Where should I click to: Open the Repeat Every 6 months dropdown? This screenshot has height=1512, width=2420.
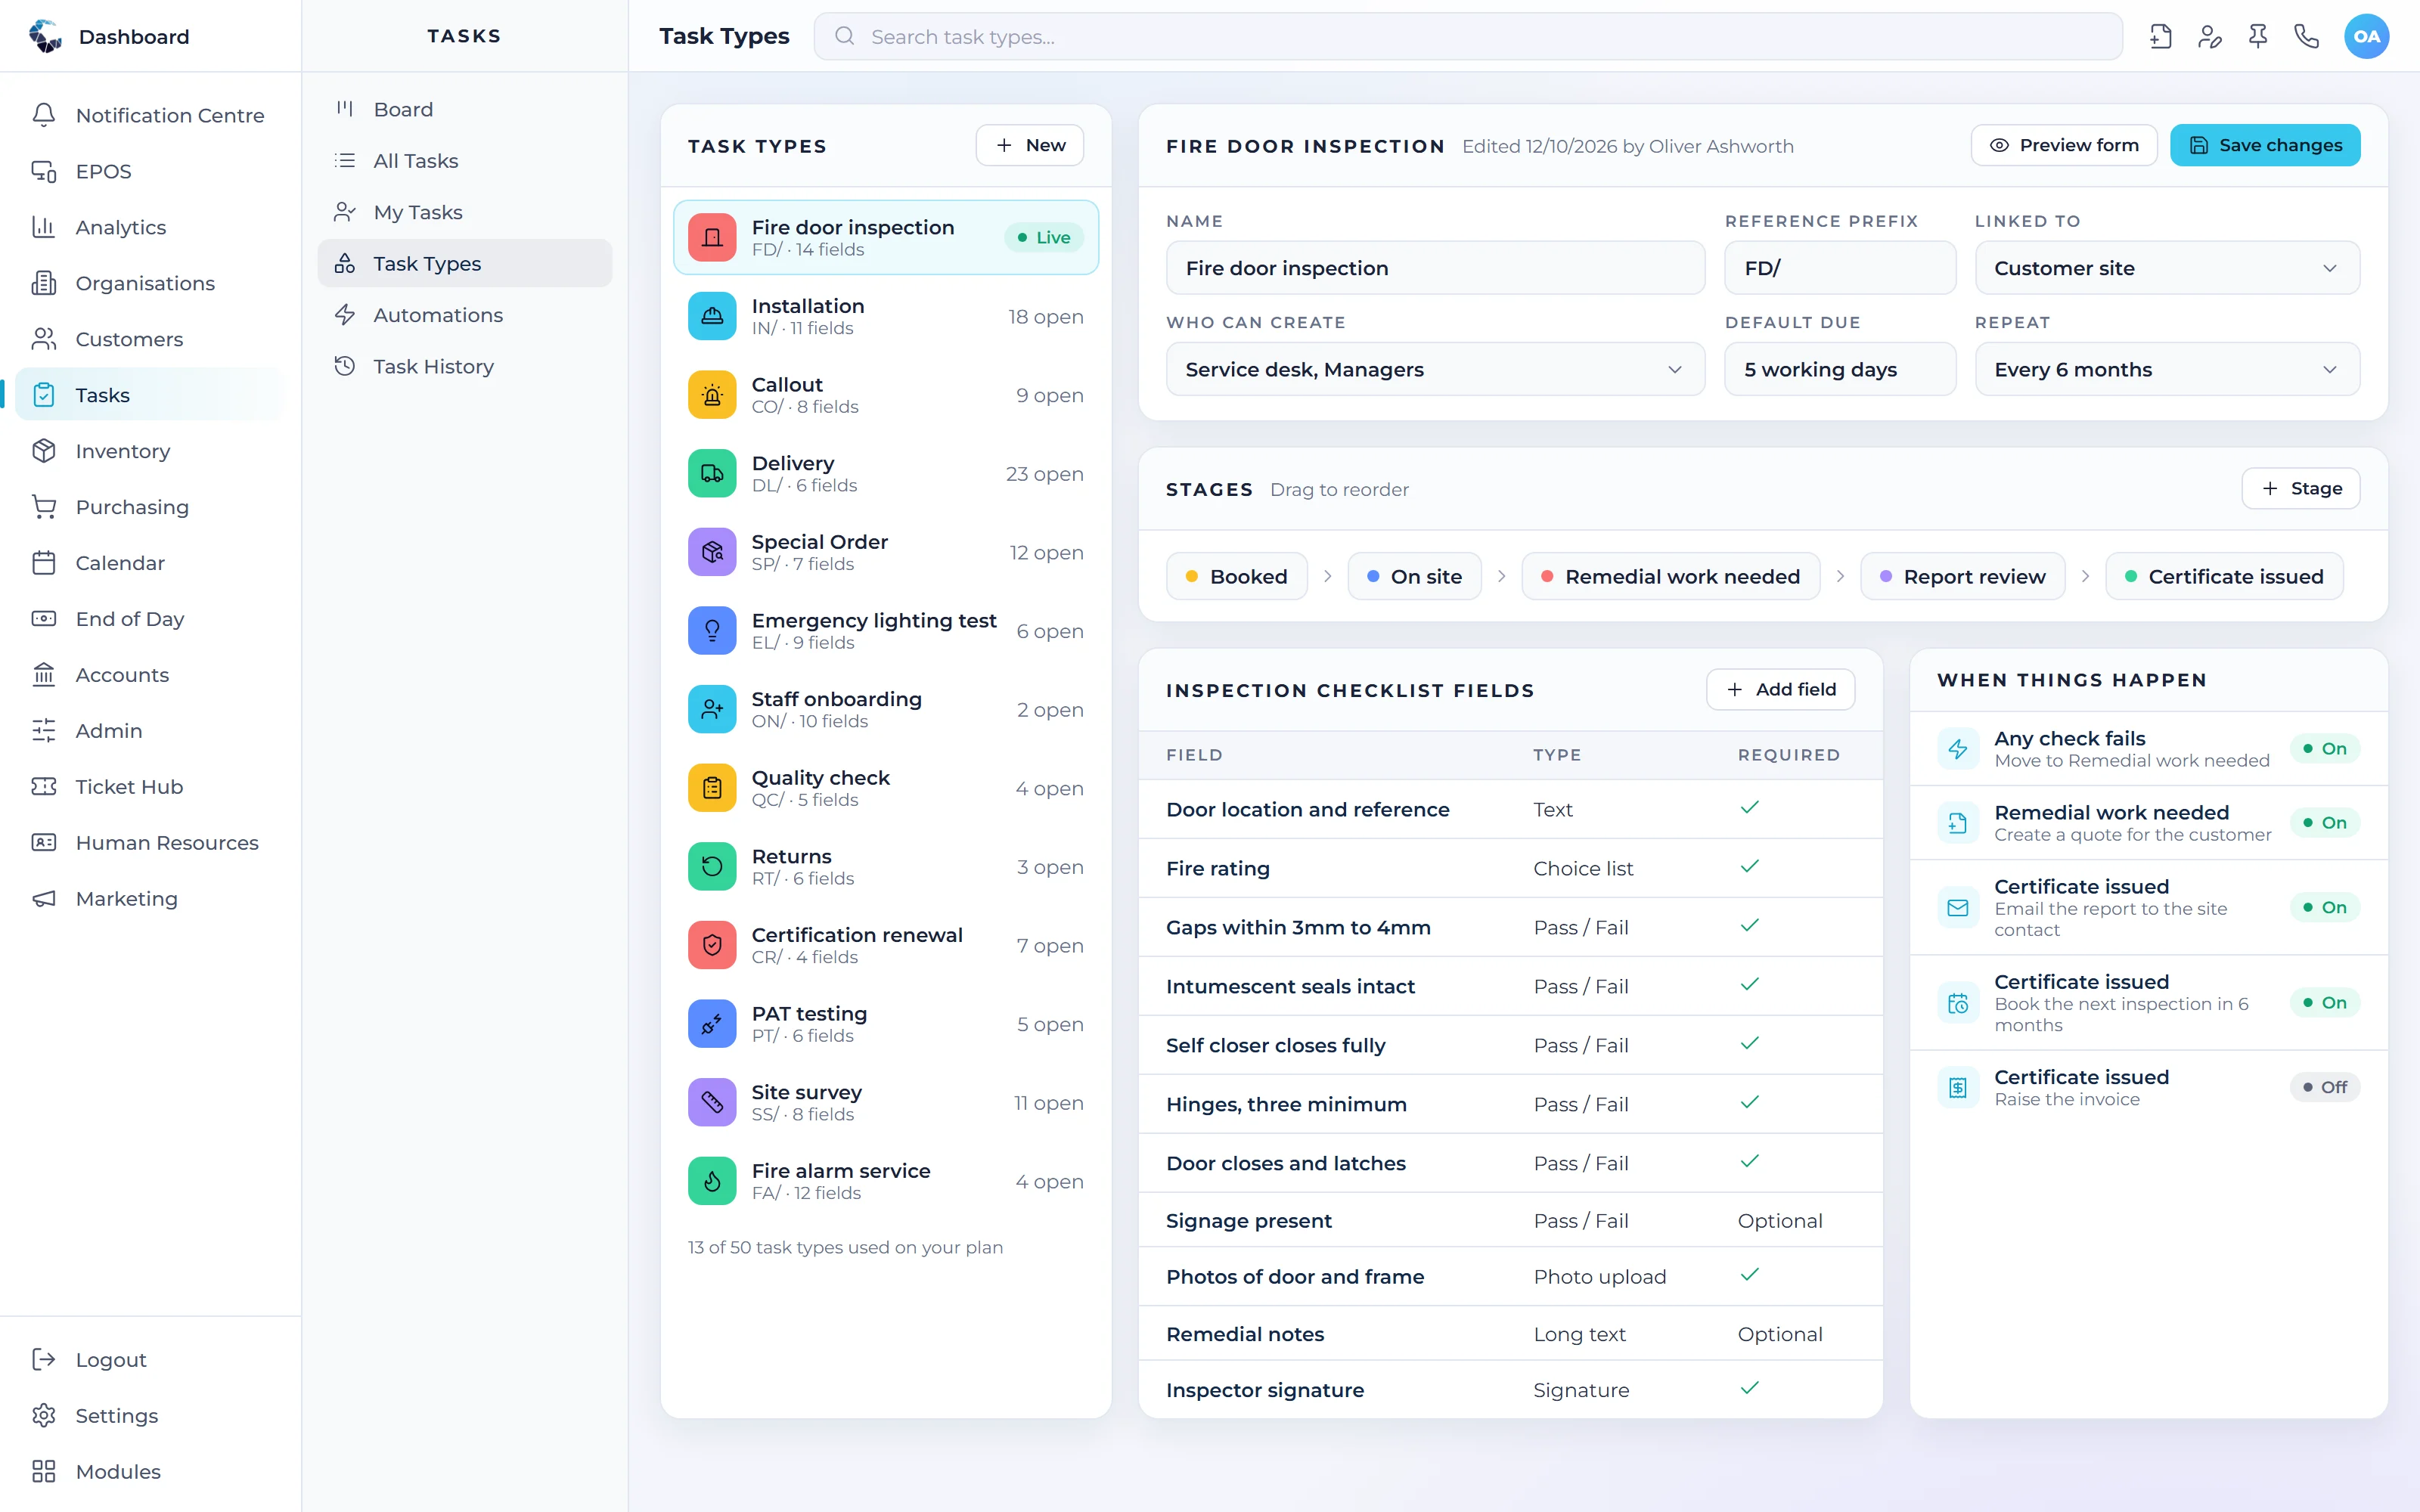[x=2167, y=370]
